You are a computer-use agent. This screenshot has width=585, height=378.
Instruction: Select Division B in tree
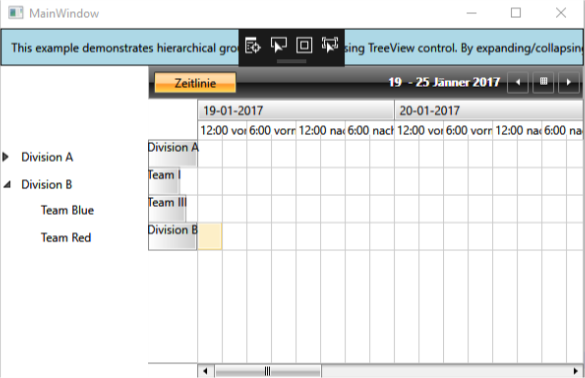pos(47,184)
